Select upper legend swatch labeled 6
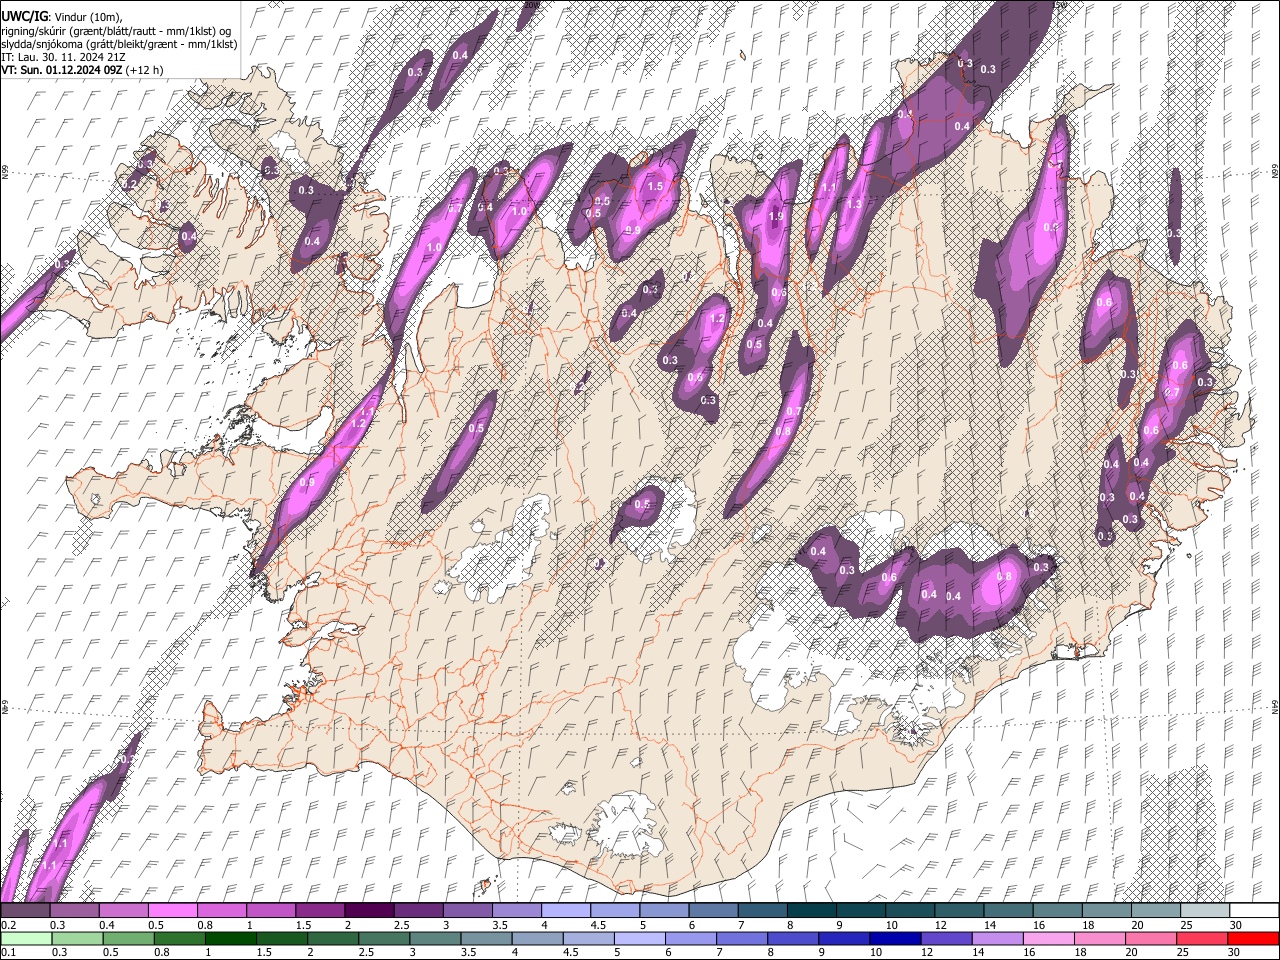Viewport: 1280px width, 960px height. (714, 910)
